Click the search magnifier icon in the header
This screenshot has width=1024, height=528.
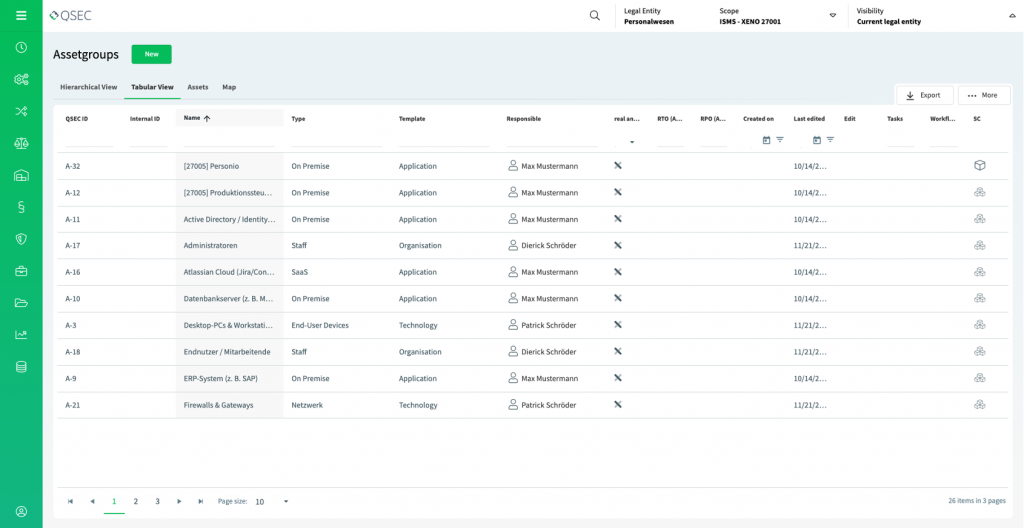tap(595, 15)
